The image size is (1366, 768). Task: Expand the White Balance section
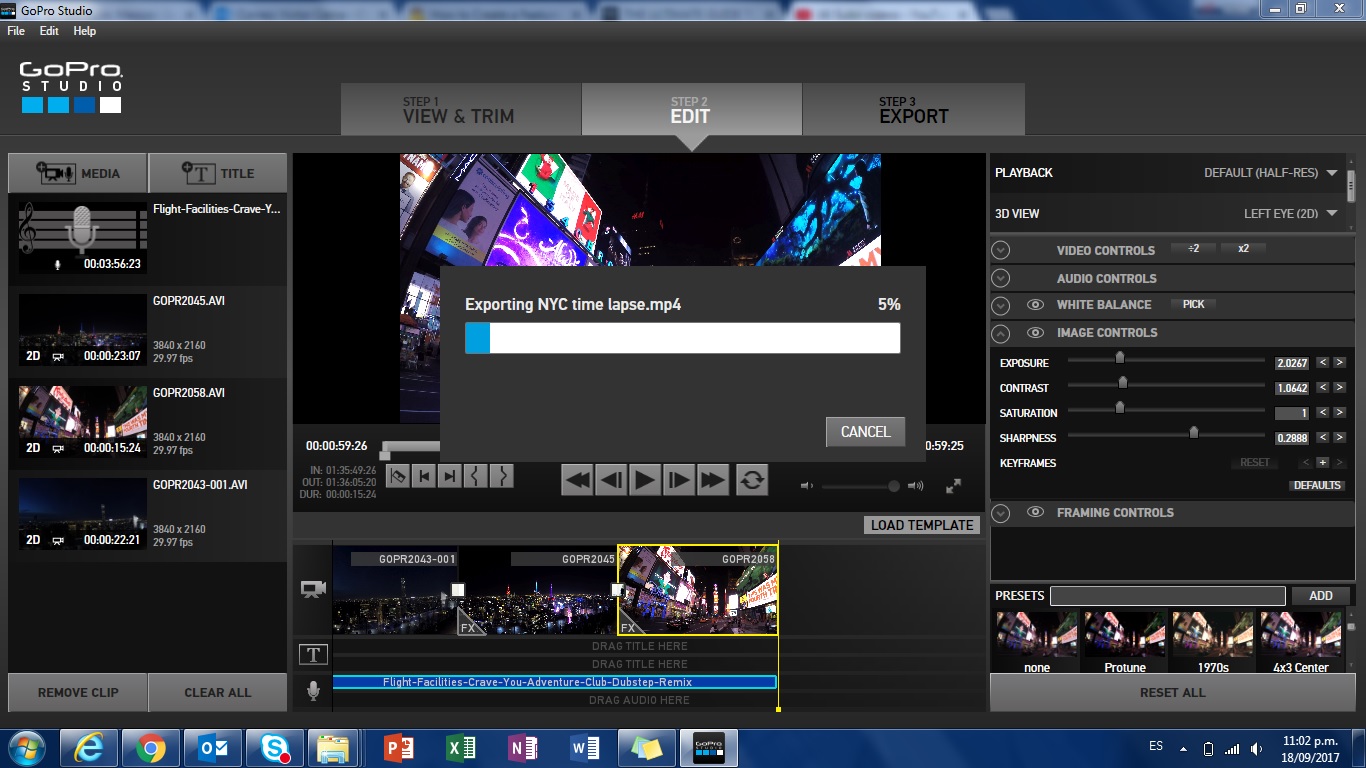pyautogui.click(x=1001, y=305)
